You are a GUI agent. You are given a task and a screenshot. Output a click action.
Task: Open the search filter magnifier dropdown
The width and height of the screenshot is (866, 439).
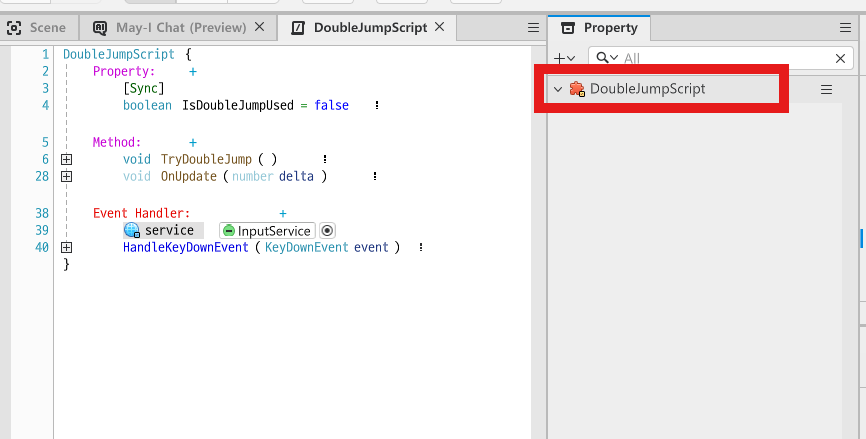(x=607, y=58)
